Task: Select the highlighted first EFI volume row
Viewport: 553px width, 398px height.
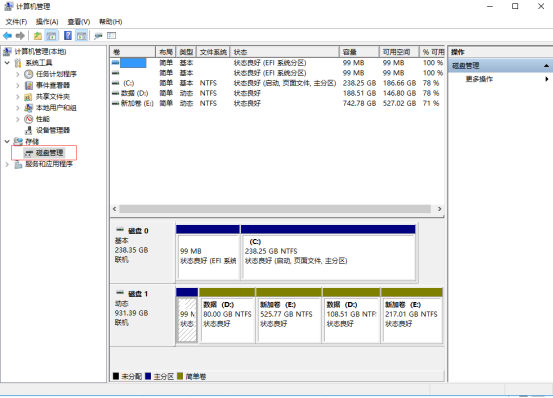Action: [x=277, y=63]
